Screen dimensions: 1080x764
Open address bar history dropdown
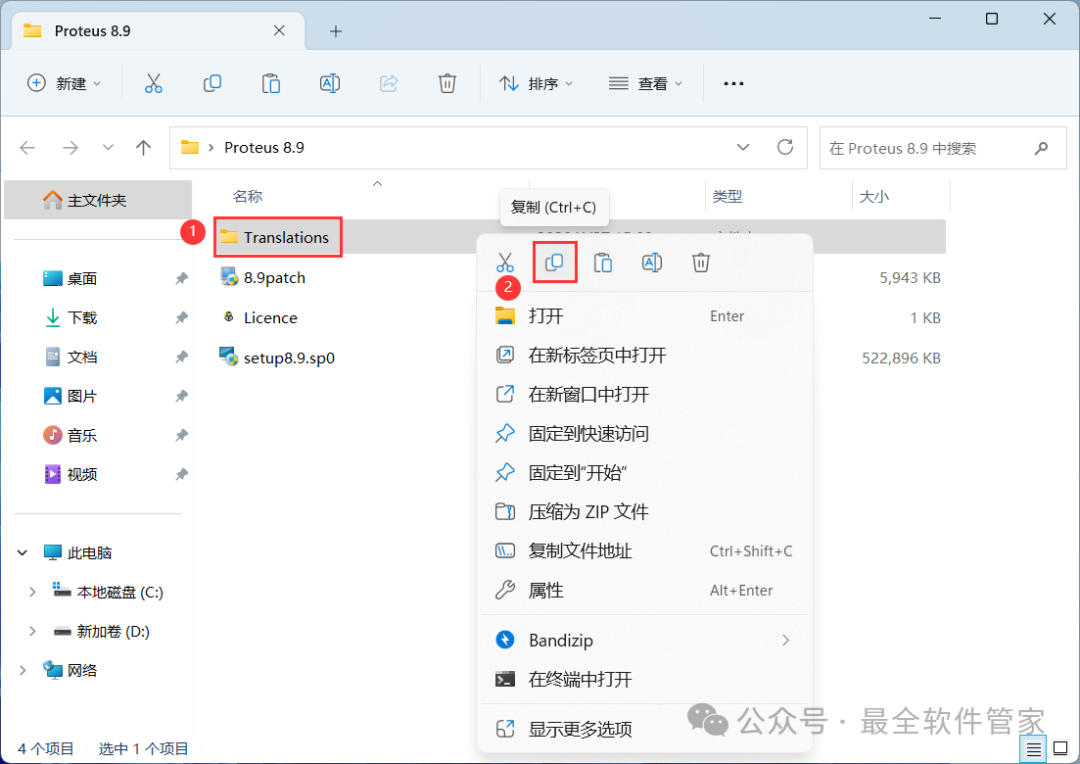click(743, 147)
